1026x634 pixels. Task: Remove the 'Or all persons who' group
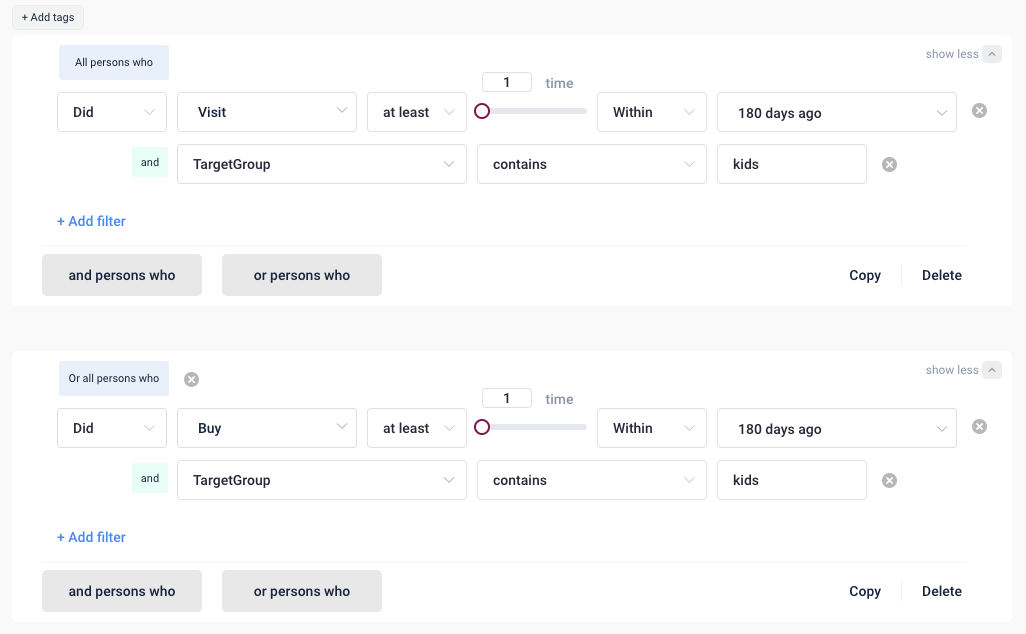(x=191, y=379)
